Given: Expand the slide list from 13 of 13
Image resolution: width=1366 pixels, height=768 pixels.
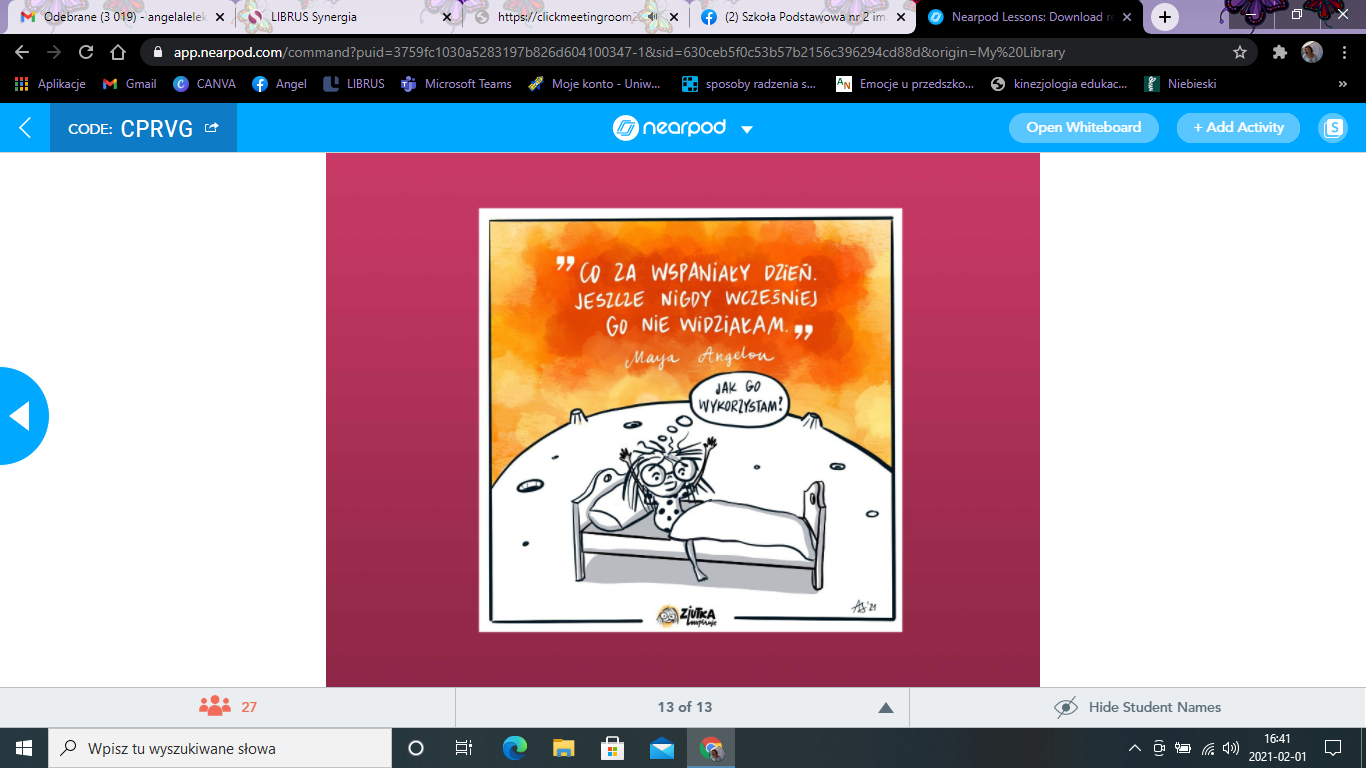Looking at the screenshot, I should click(x=885, y=708).
